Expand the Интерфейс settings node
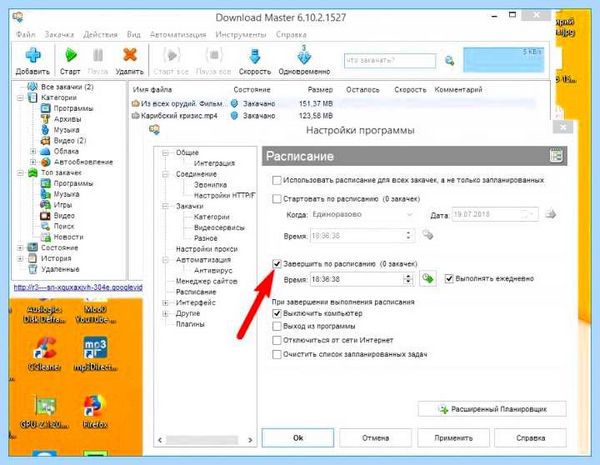Image resolution: width=600 pixels, height=465 pixels. tap(166, 303)
